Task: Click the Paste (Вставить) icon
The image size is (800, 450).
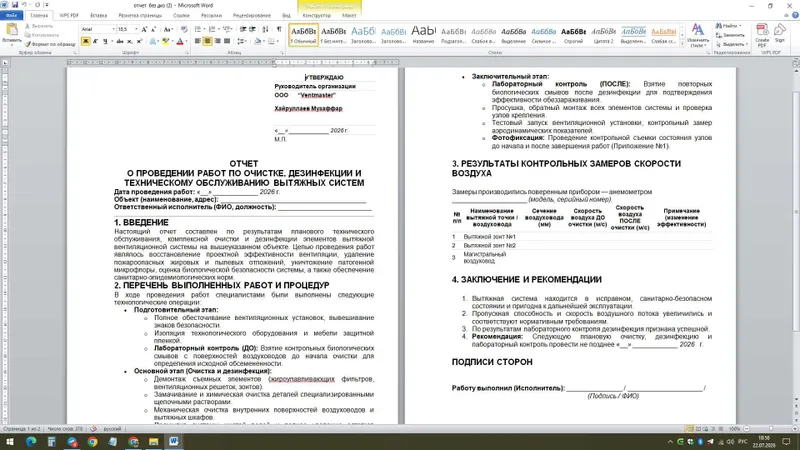Action: pos(11,31)
